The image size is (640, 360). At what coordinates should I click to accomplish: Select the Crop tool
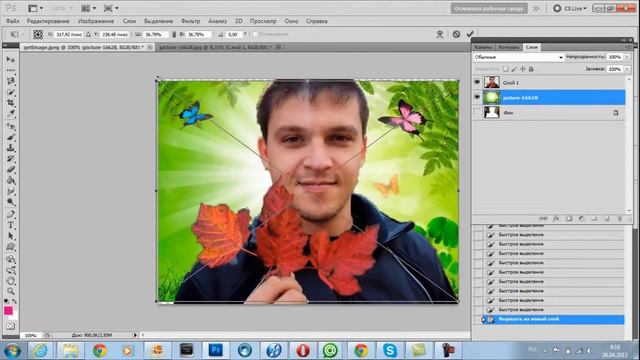(11, 102)
